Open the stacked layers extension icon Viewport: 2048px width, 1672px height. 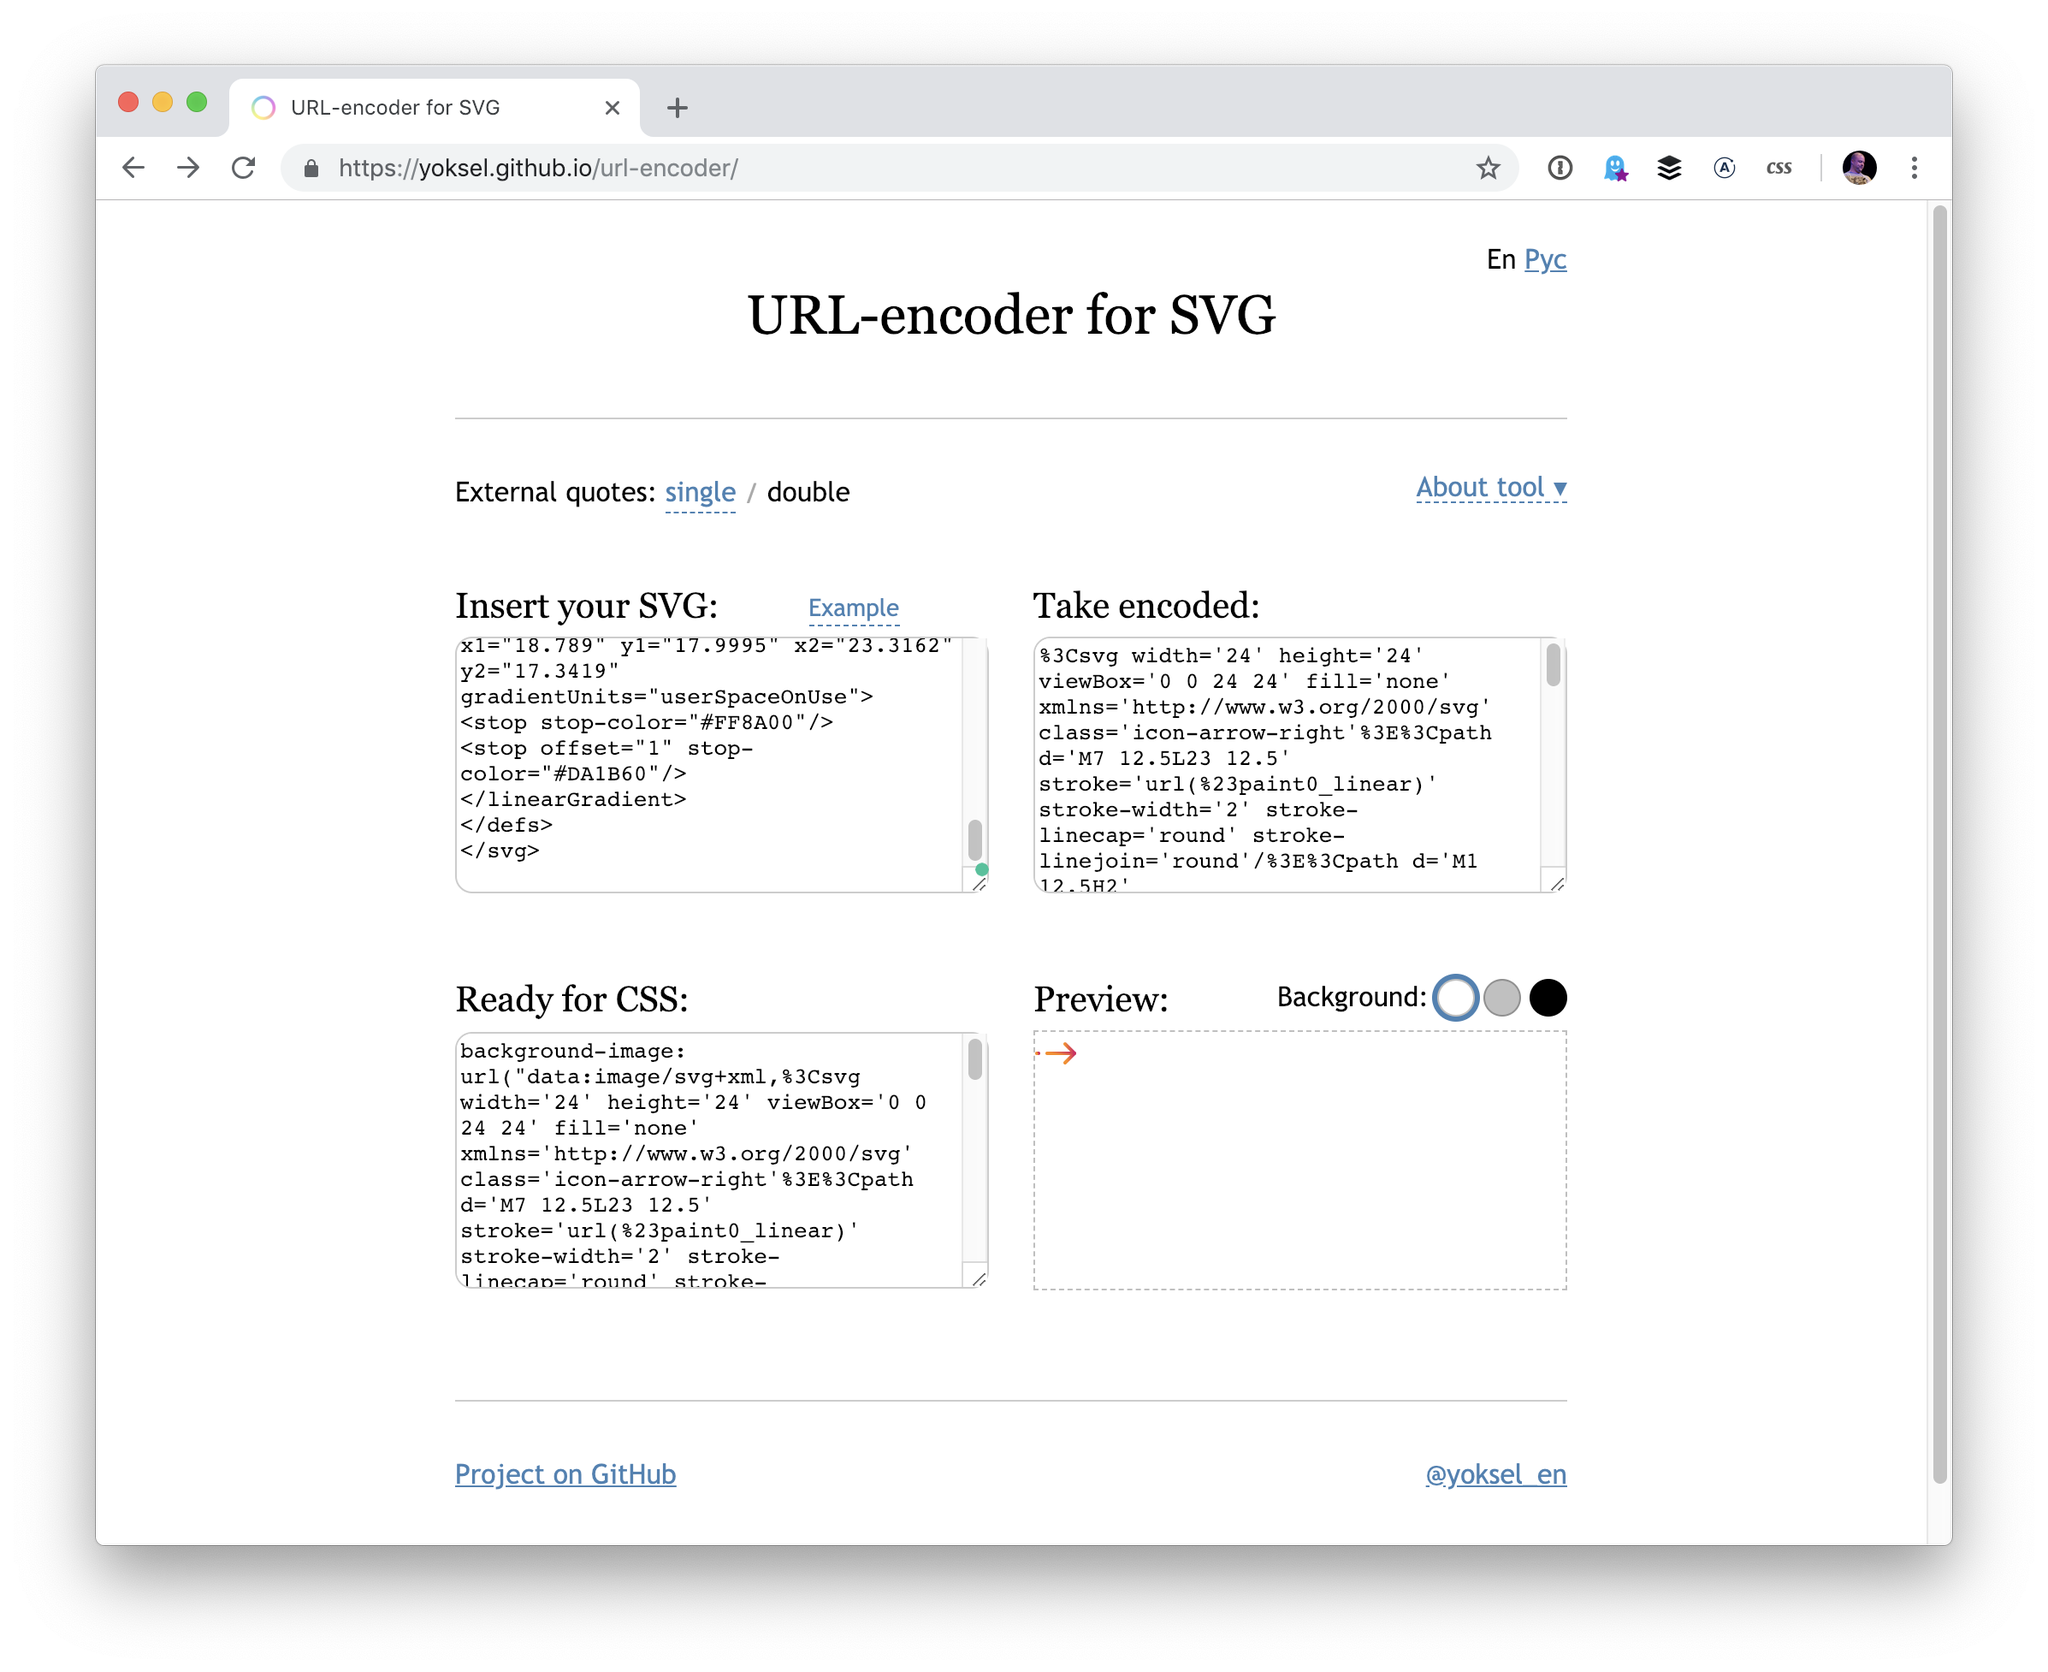click(x=1669, y=167)
